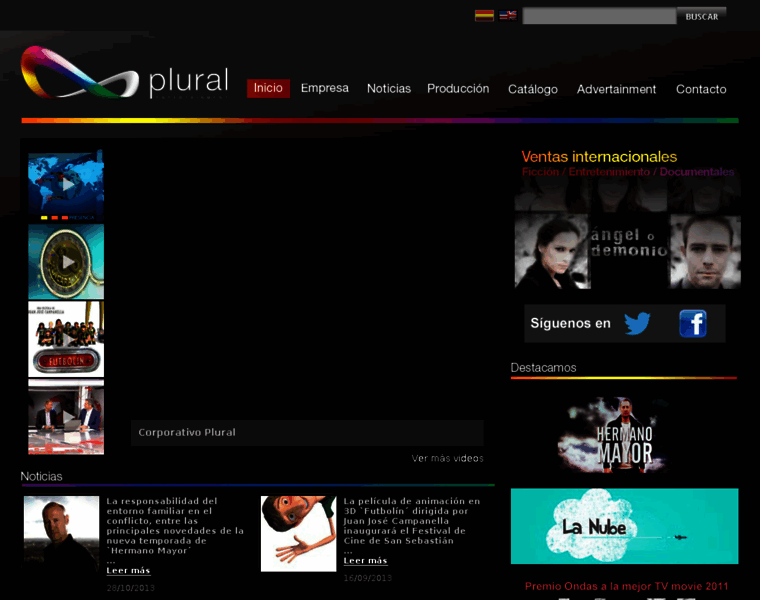Click the main video player area

[307, 284]
